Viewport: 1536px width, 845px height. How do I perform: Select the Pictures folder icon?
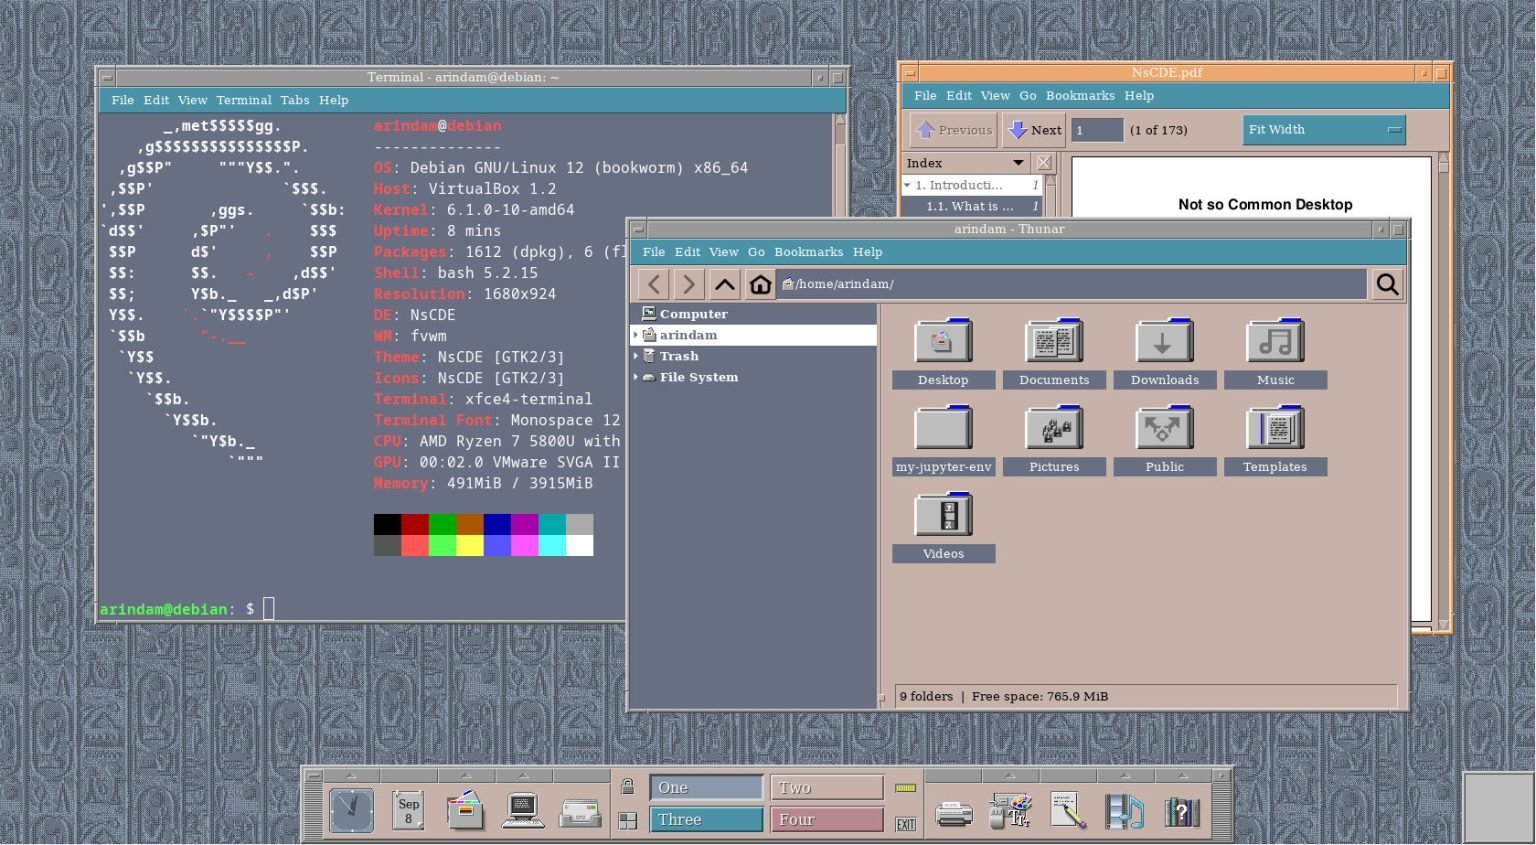1054,428
